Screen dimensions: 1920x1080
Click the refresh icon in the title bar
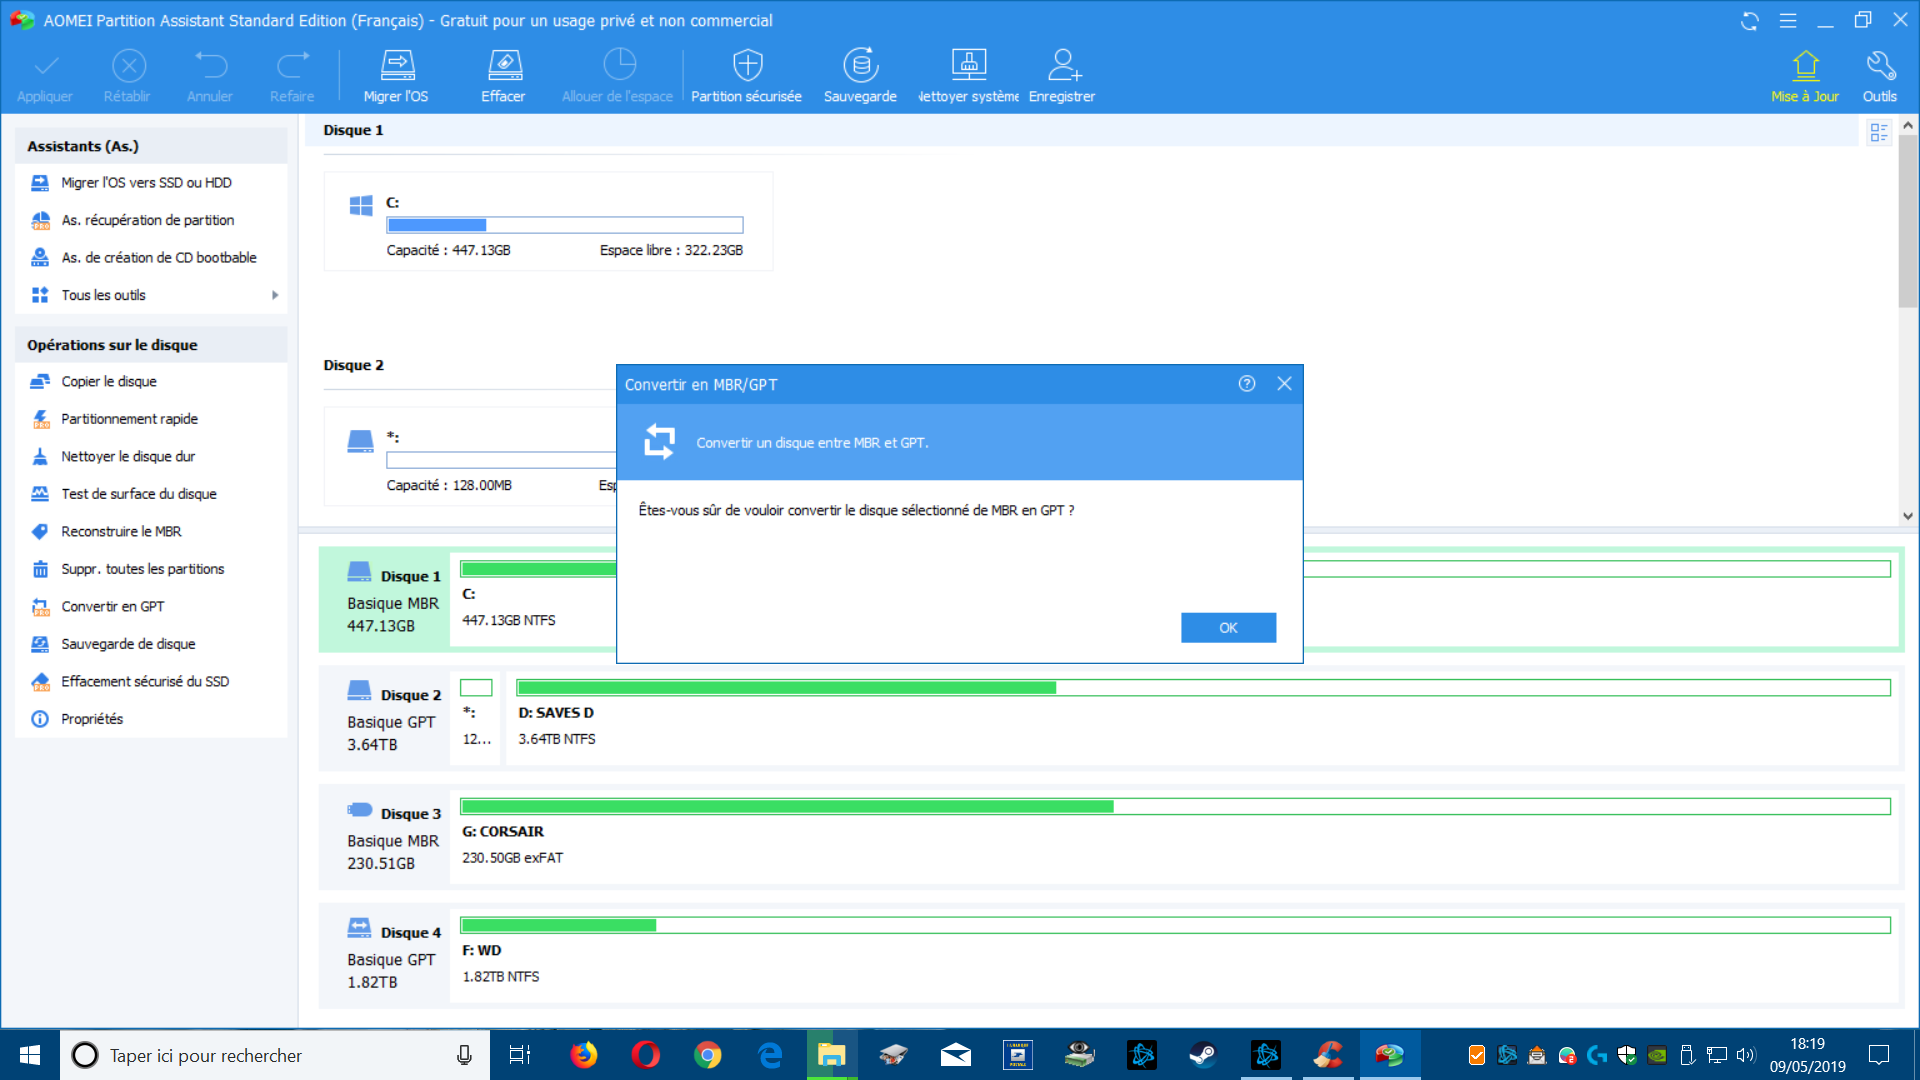coord(1749,21)
